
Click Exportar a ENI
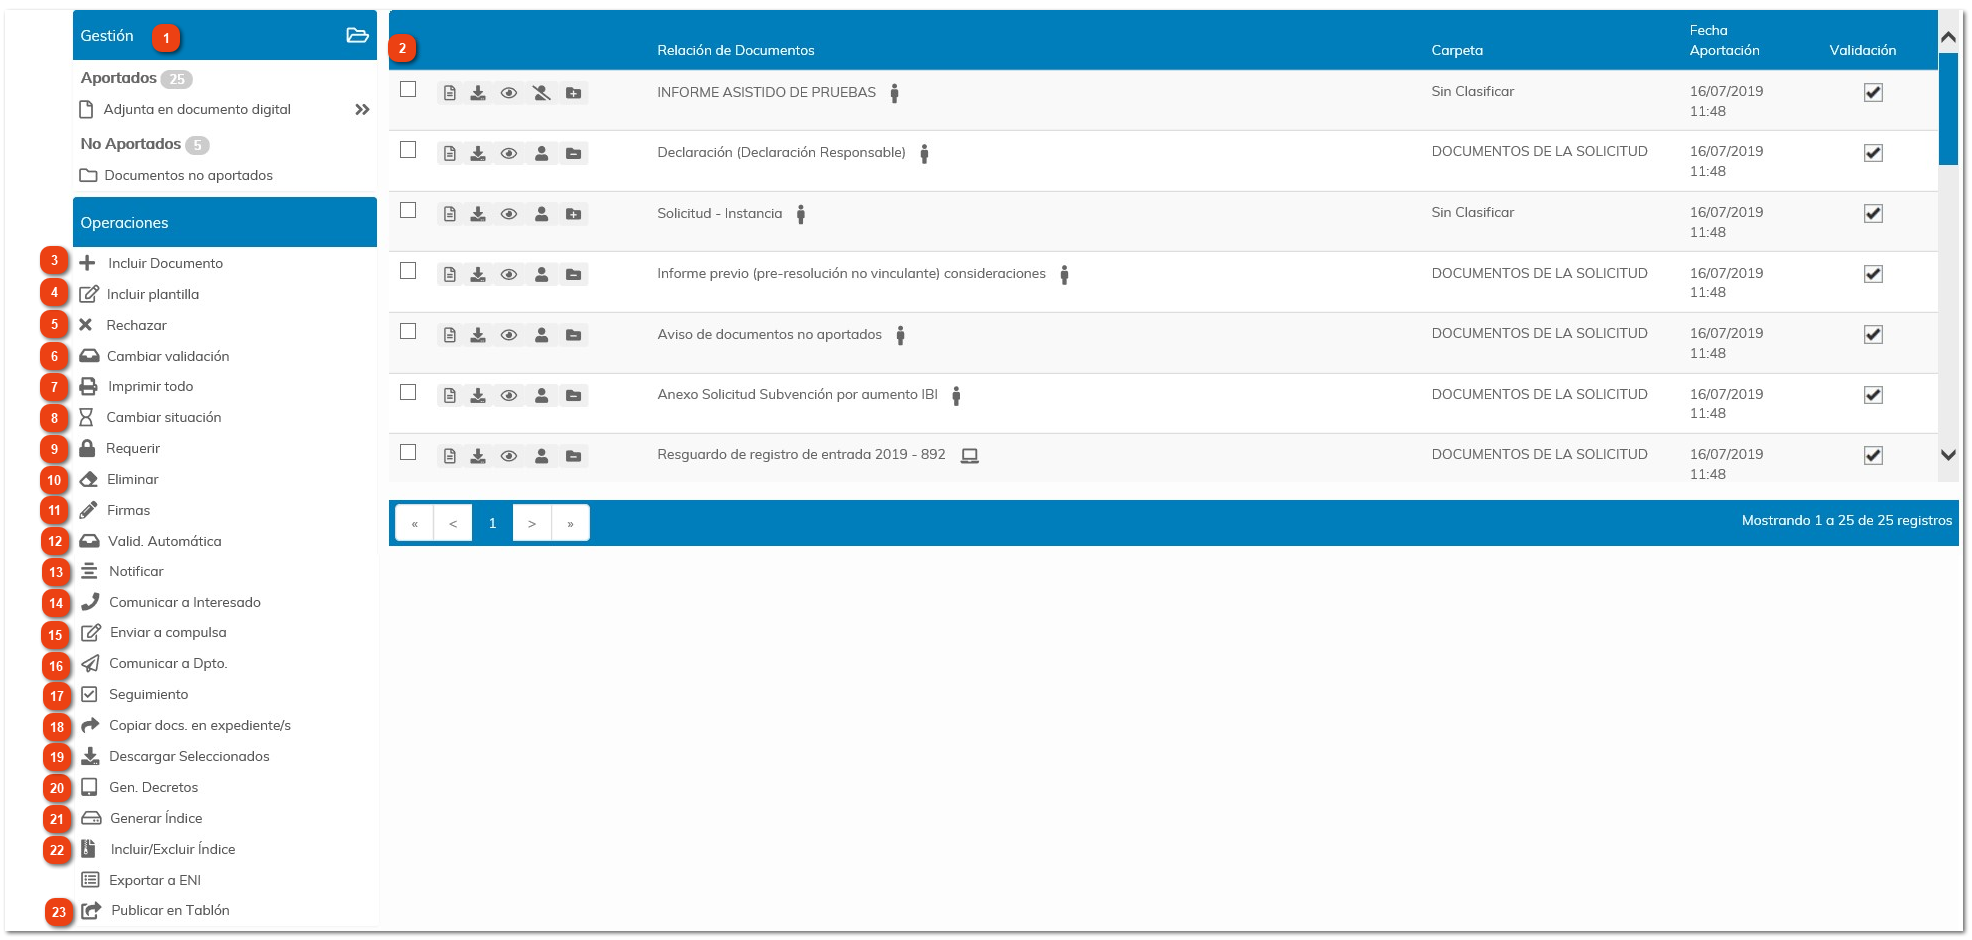point(154,879)
